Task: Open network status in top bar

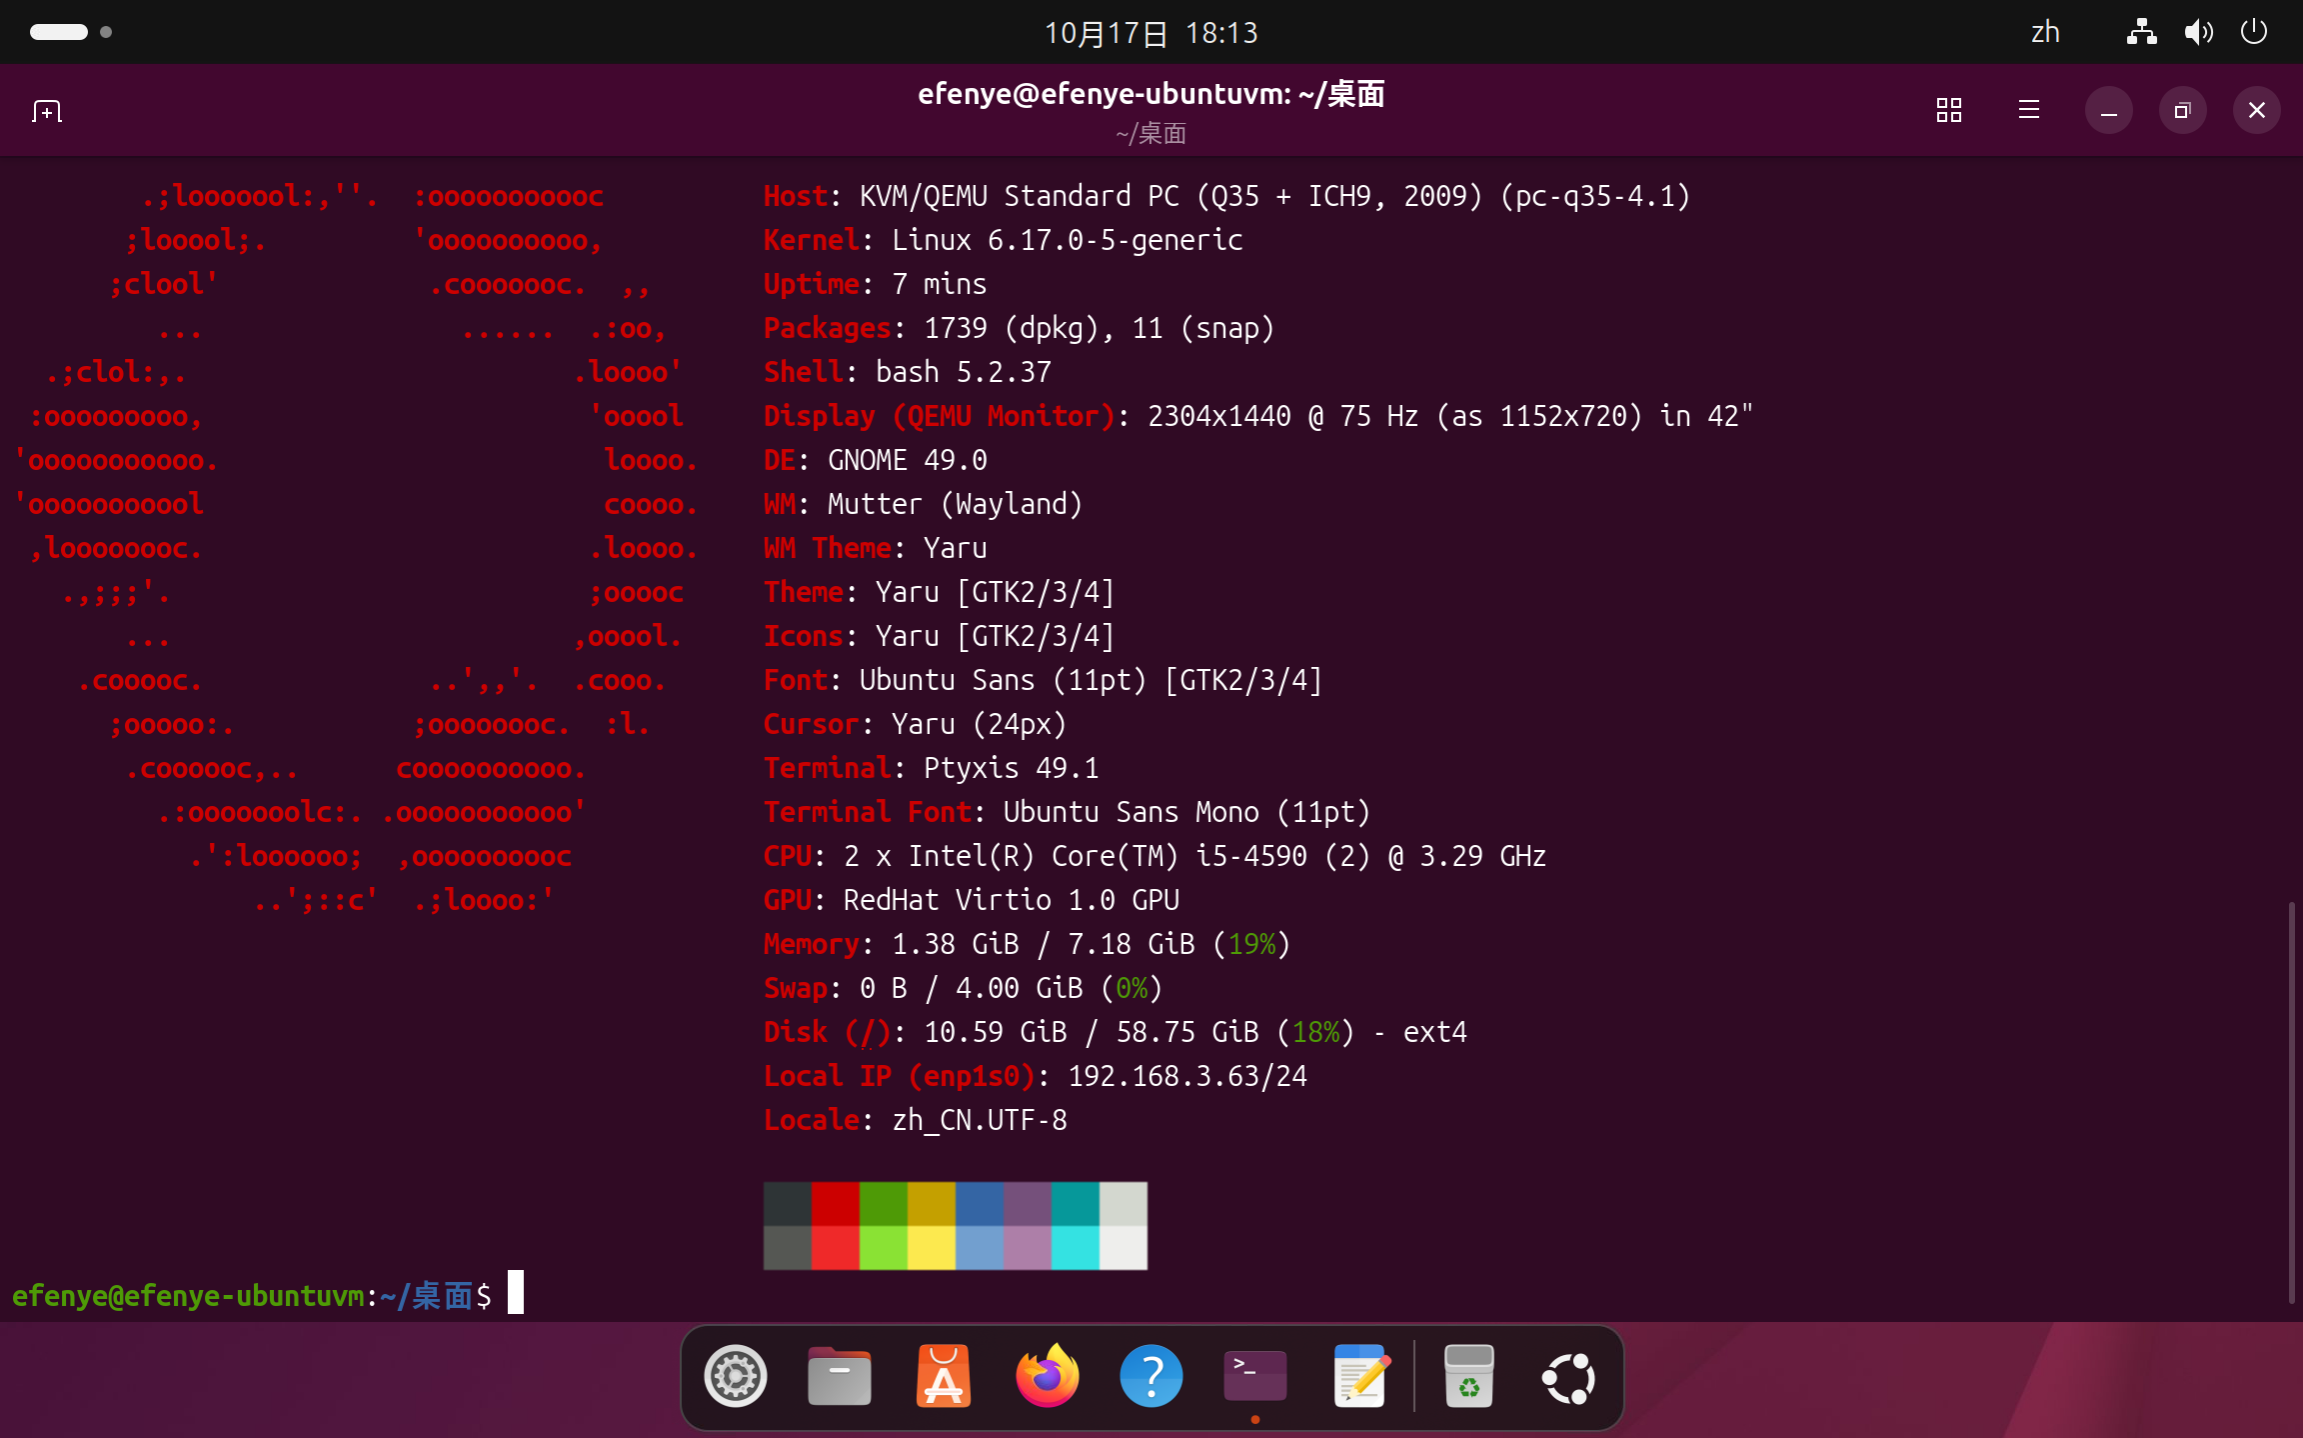Action: (2141, 33)
